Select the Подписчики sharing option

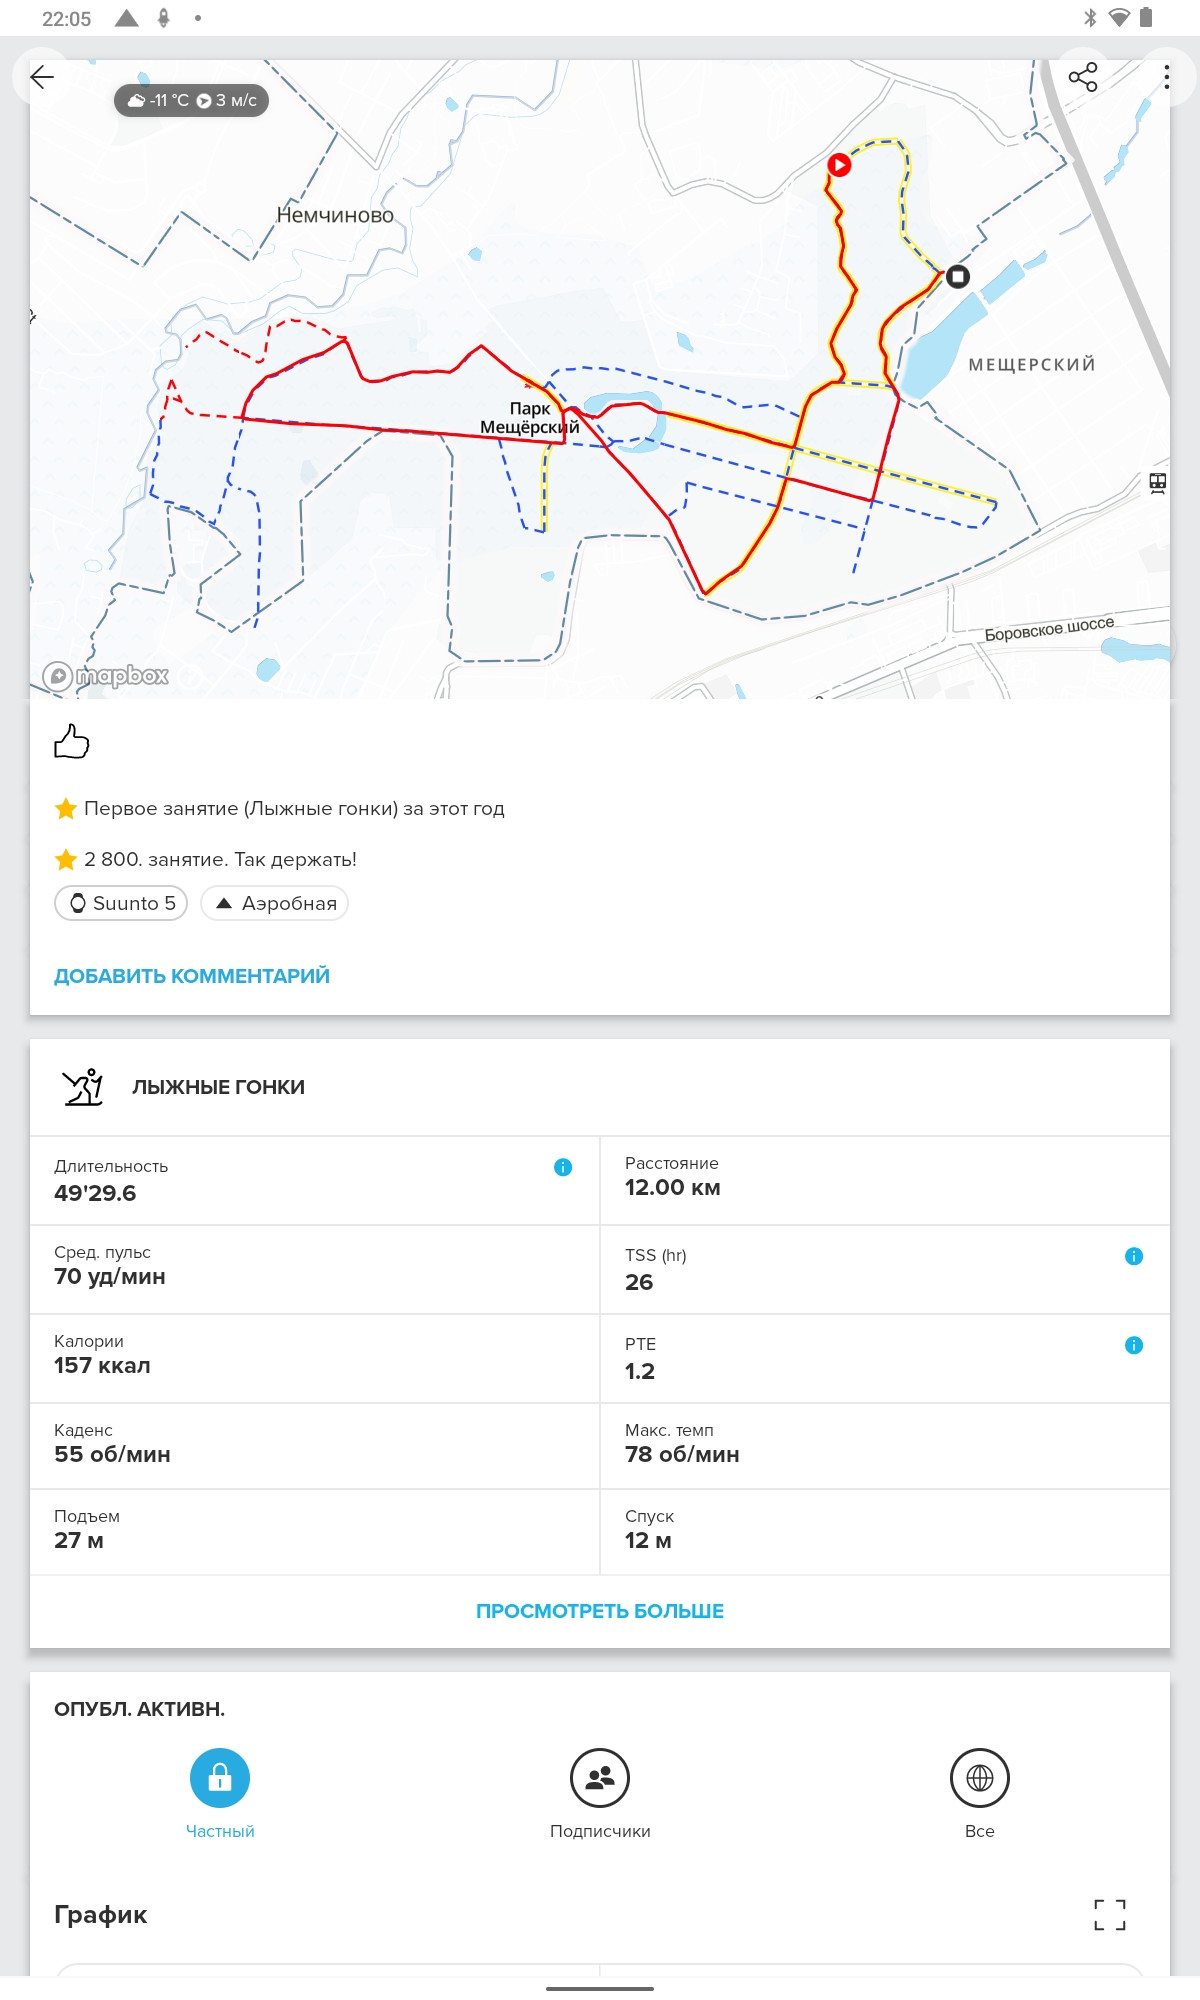pos(600,1794)
